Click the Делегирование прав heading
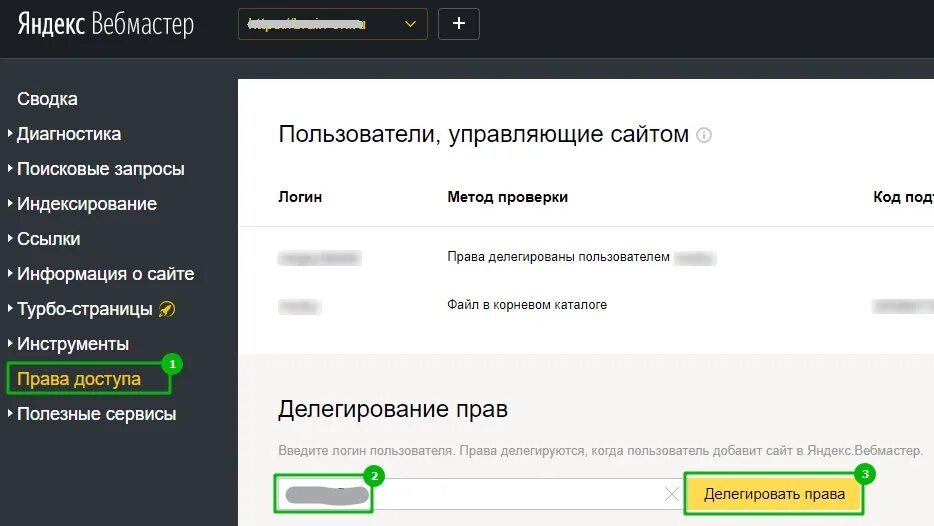Screen dimensions: 934x526 click(x=393, y=409)
